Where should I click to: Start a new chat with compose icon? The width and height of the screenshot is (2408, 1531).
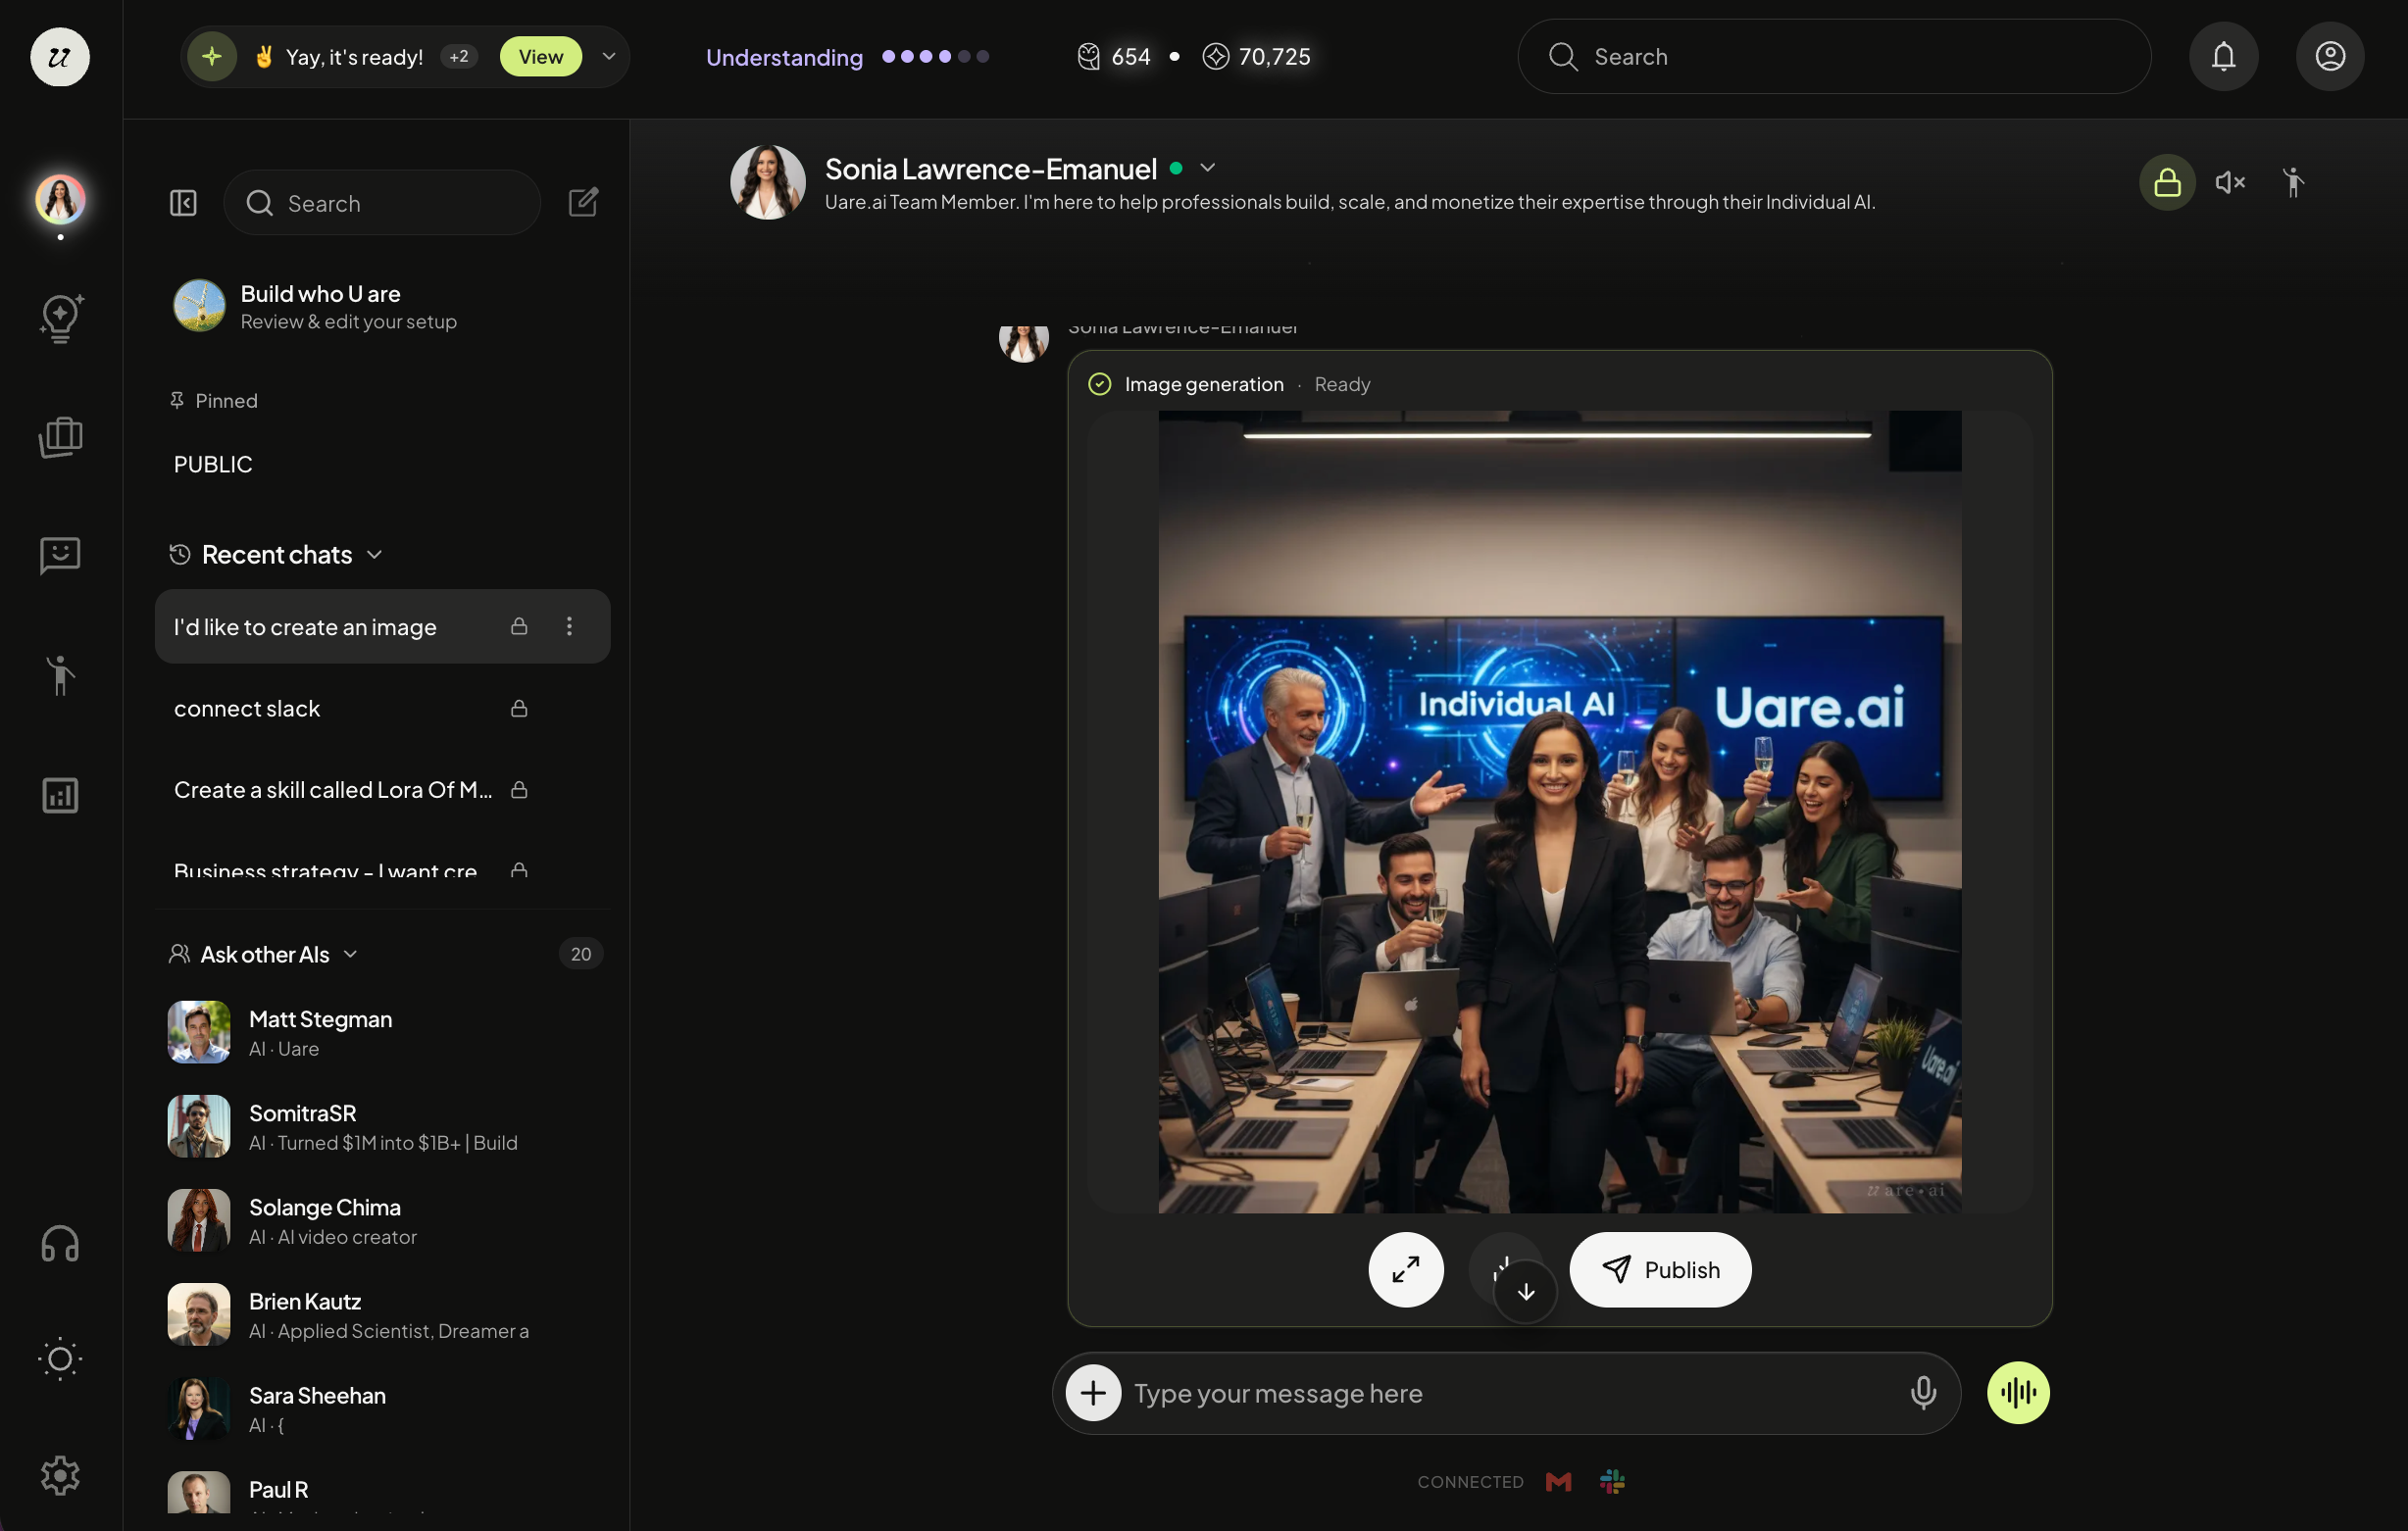(x=583, y=203)
